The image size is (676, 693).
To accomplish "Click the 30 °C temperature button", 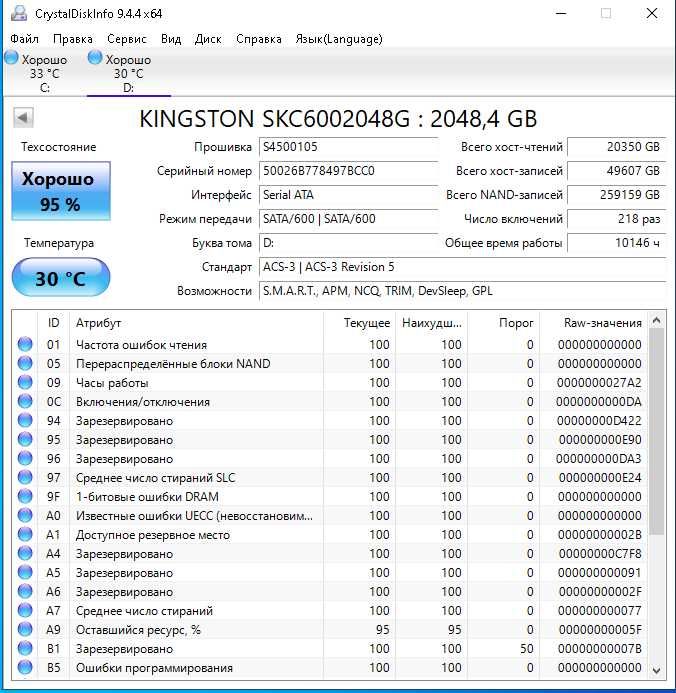I will coord(61,278).
